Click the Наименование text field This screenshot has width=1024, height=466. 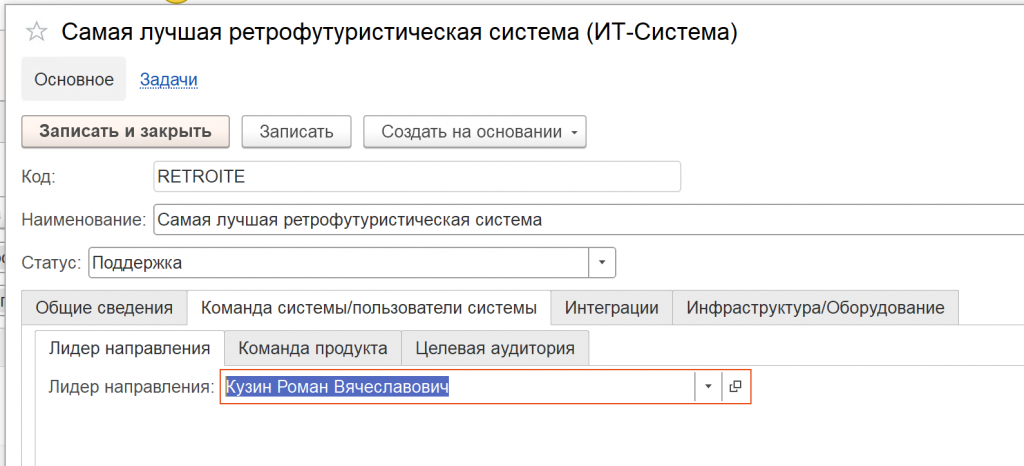click(580, 220)
